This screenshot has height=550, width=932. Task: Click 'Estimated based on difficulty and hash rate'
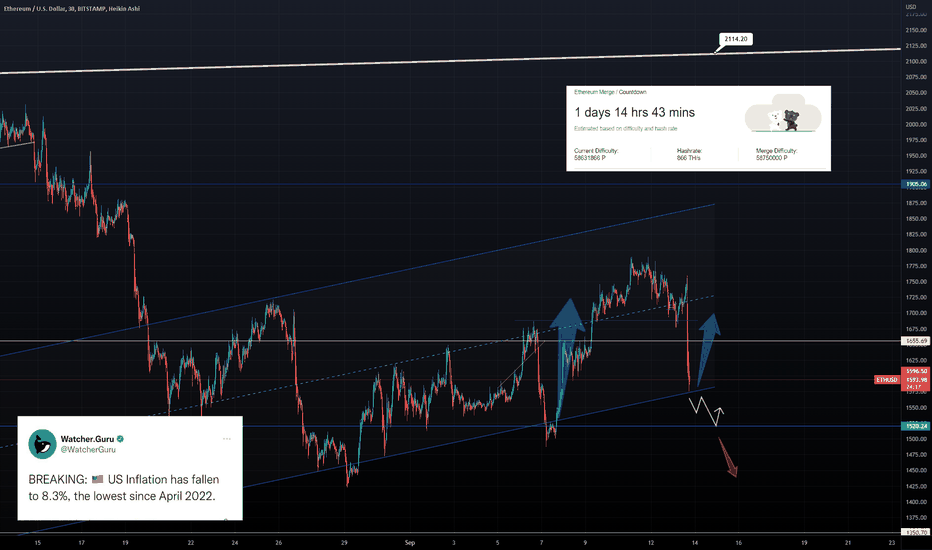[x=625, y=128]
